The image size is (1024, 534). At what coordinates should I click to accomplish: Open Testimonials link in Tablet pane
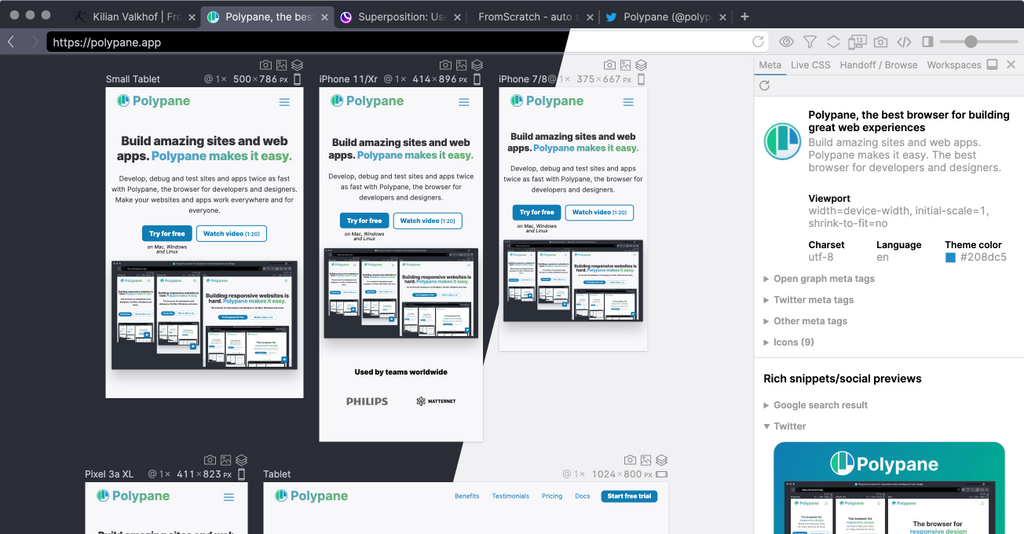(x=510, y=496)
